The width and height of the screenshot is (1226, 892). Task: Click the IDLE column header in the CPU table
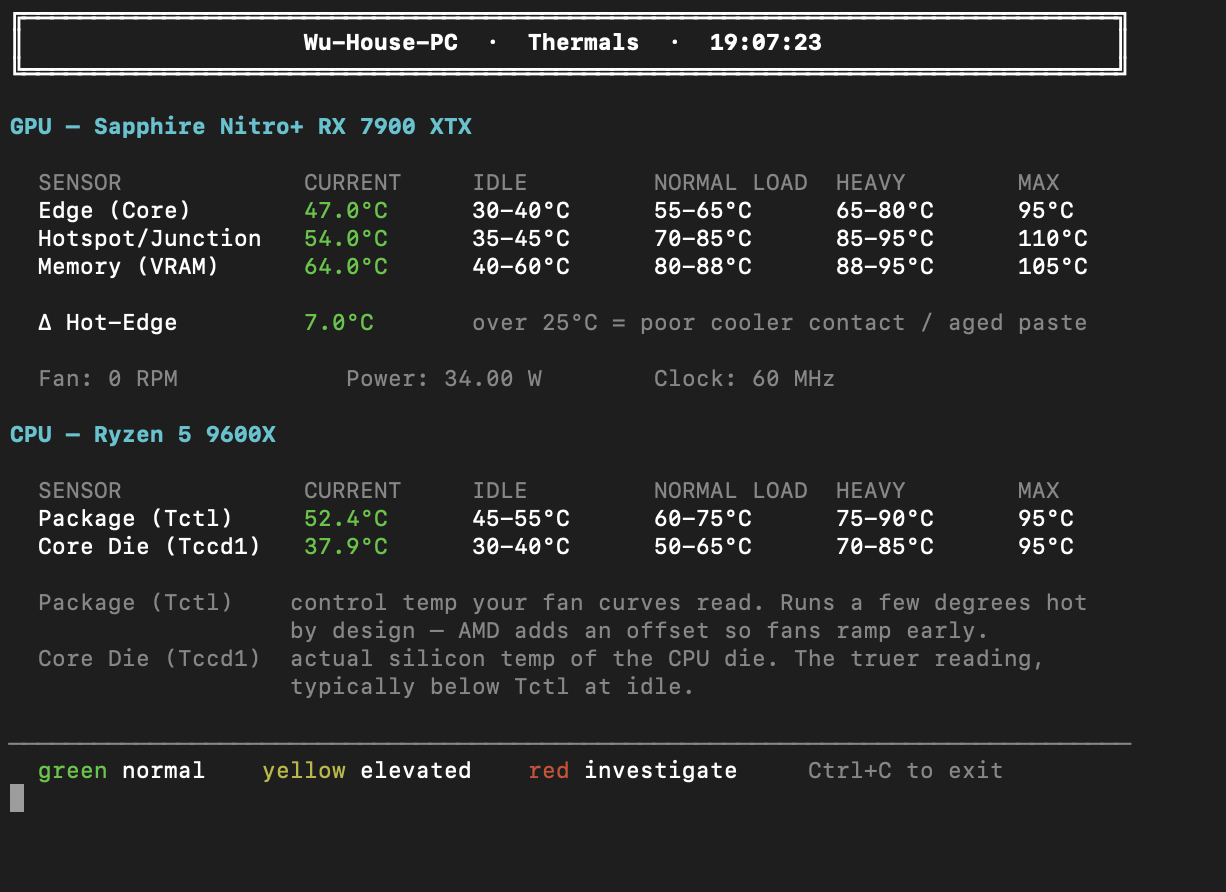click(500, 490)
